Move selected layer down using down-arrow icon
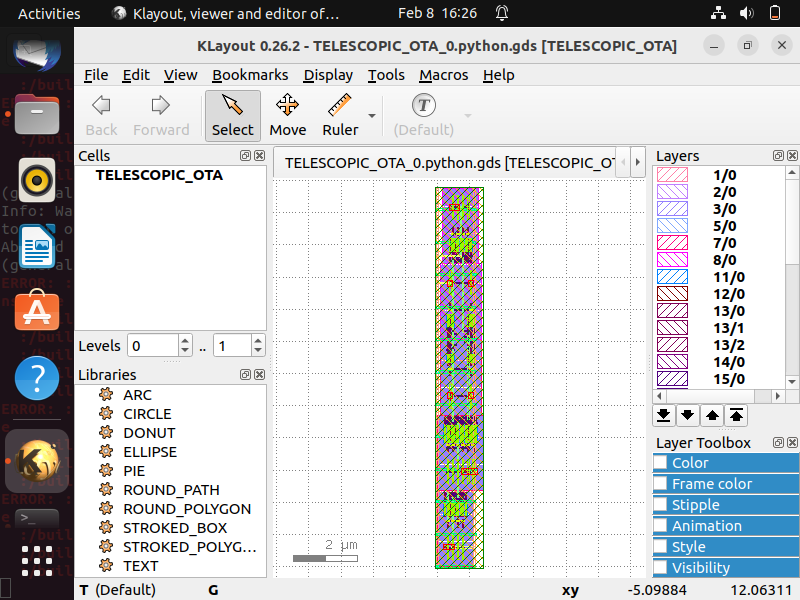 coord(688,415)
